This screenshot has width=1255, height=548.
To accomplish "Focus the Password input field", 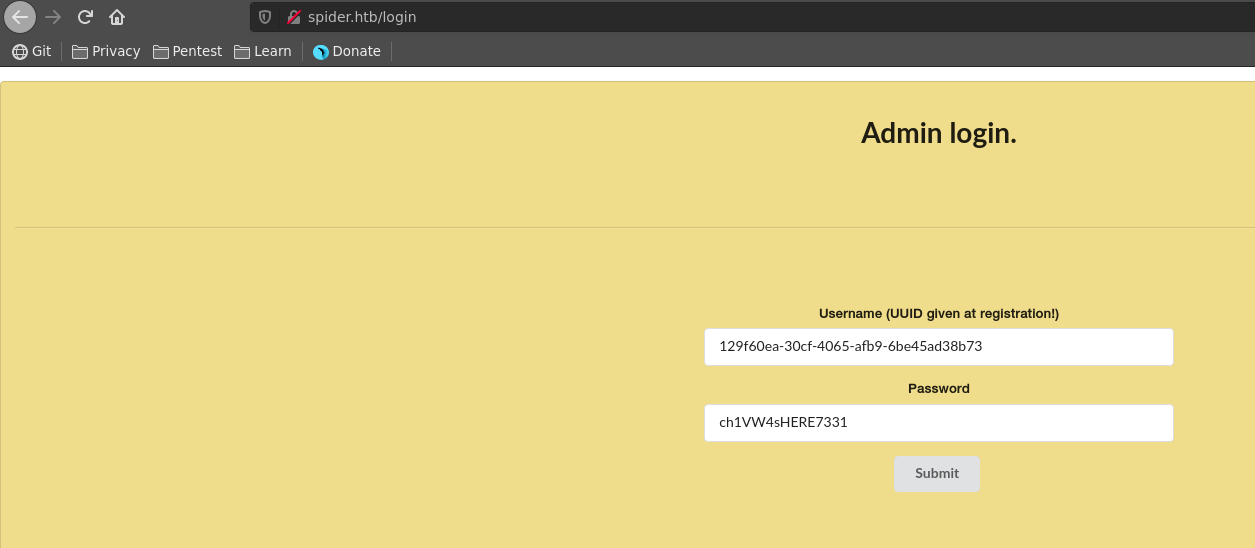I will (938, 423).
